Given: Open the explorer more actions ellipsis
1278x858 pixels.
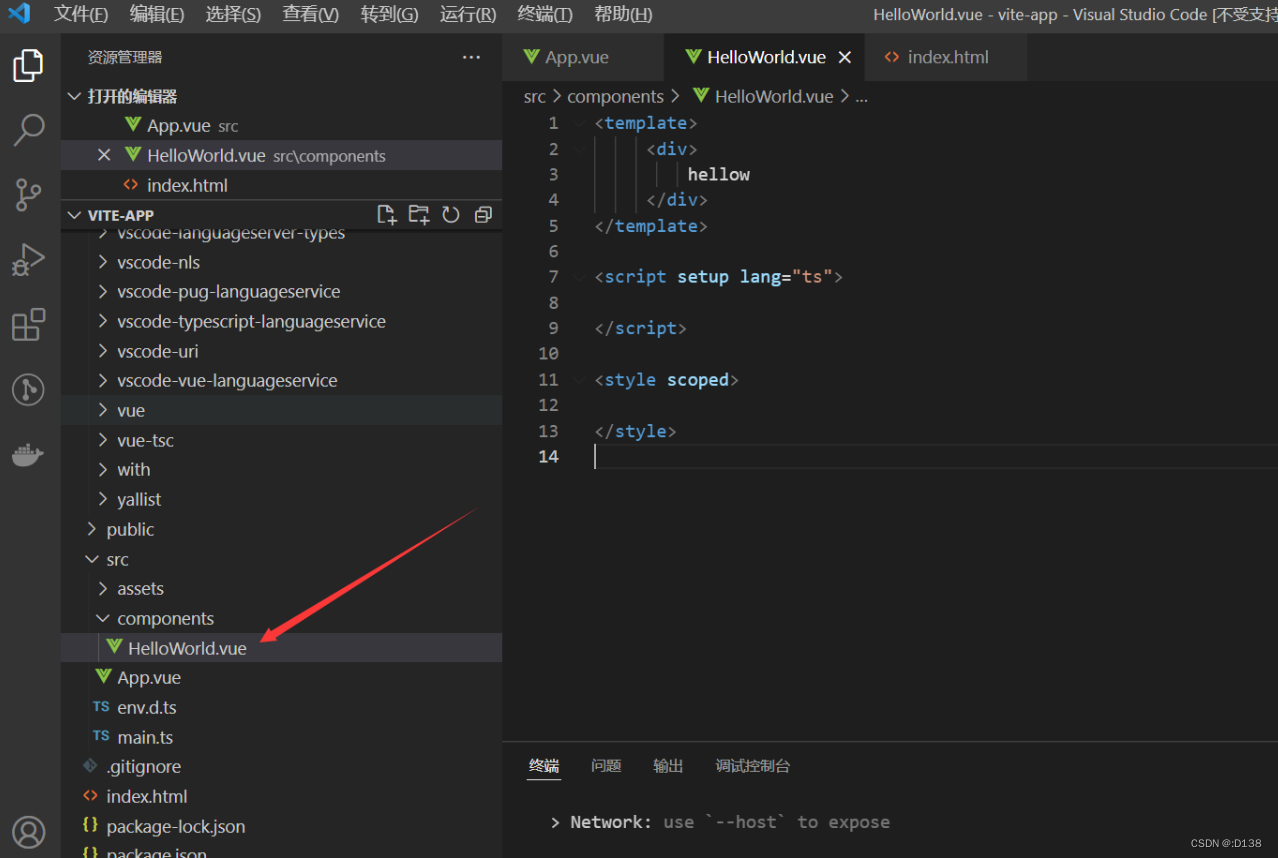Looking at the screenshot, I should click(x=471, y=58).
